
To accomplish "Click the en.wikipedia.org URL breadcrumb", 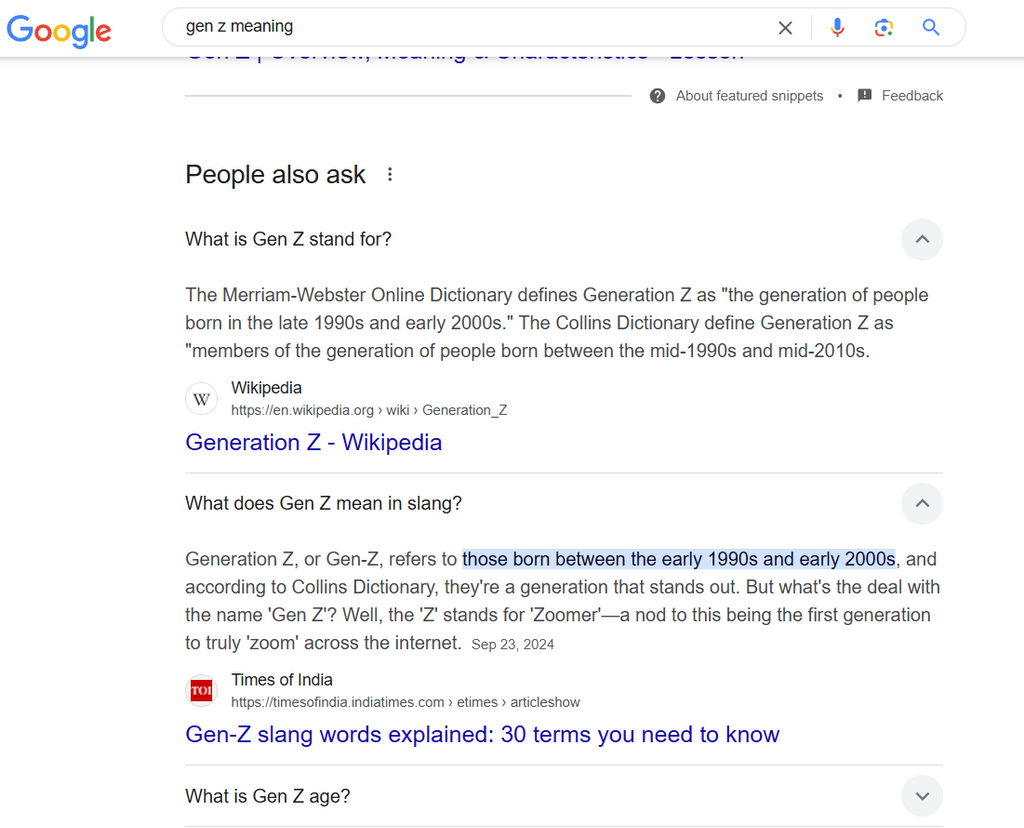I will pyautogui.click(x=369, y=410).
